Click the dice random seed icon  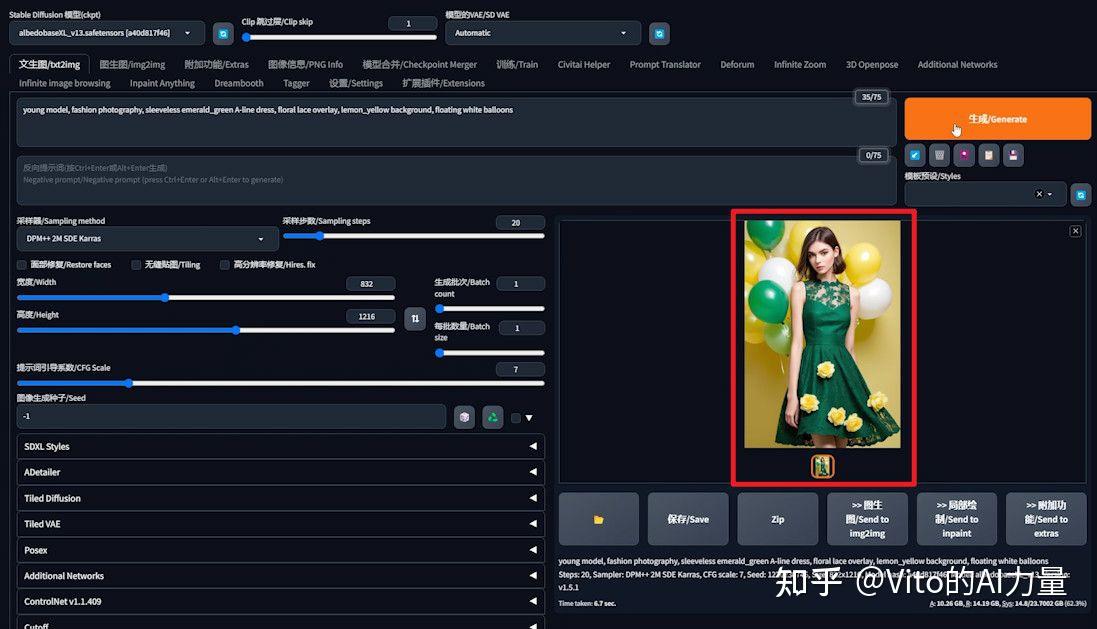(x=464, y=417)
